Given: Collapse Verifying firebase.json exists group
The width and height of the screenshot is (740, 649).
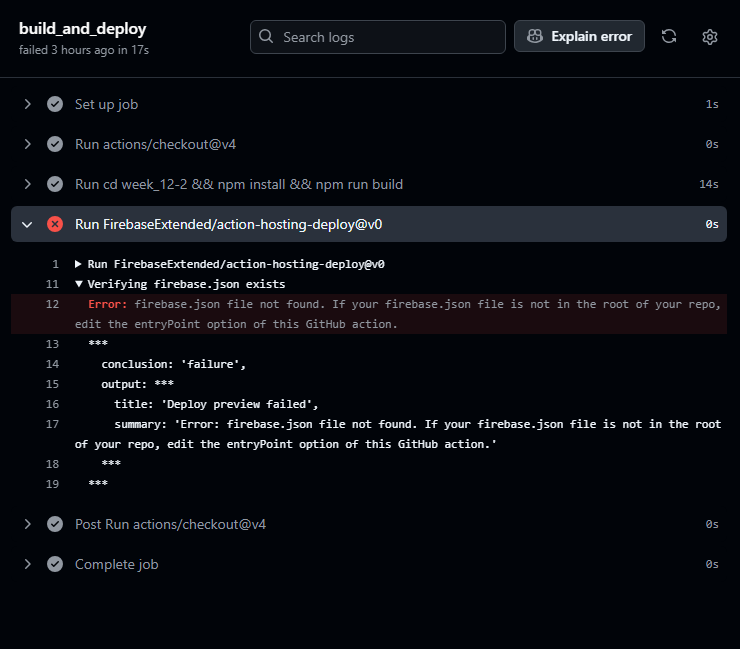Looking at the screenshot, I should coord(79,284).
